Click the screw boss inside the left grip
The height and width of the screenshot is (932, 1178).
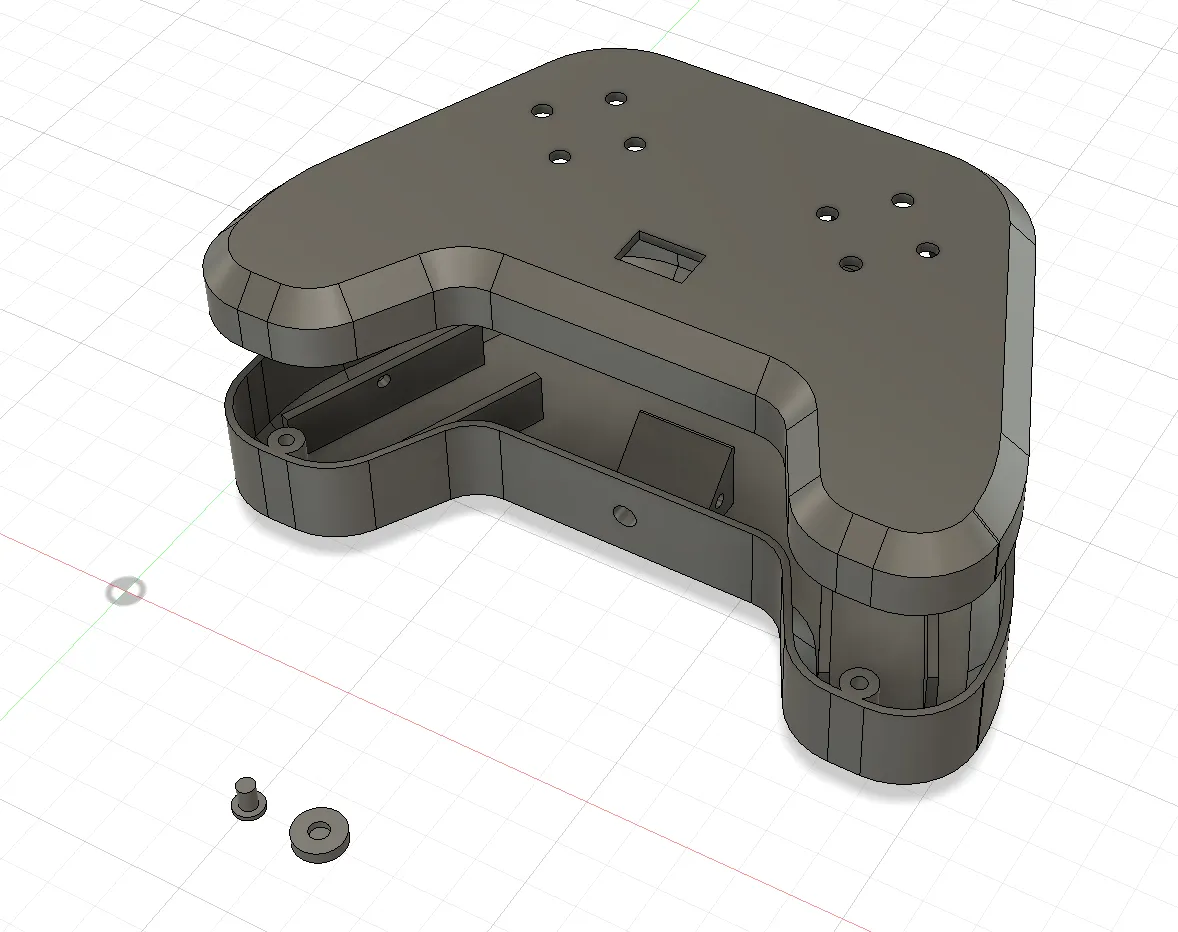(289, 439)
